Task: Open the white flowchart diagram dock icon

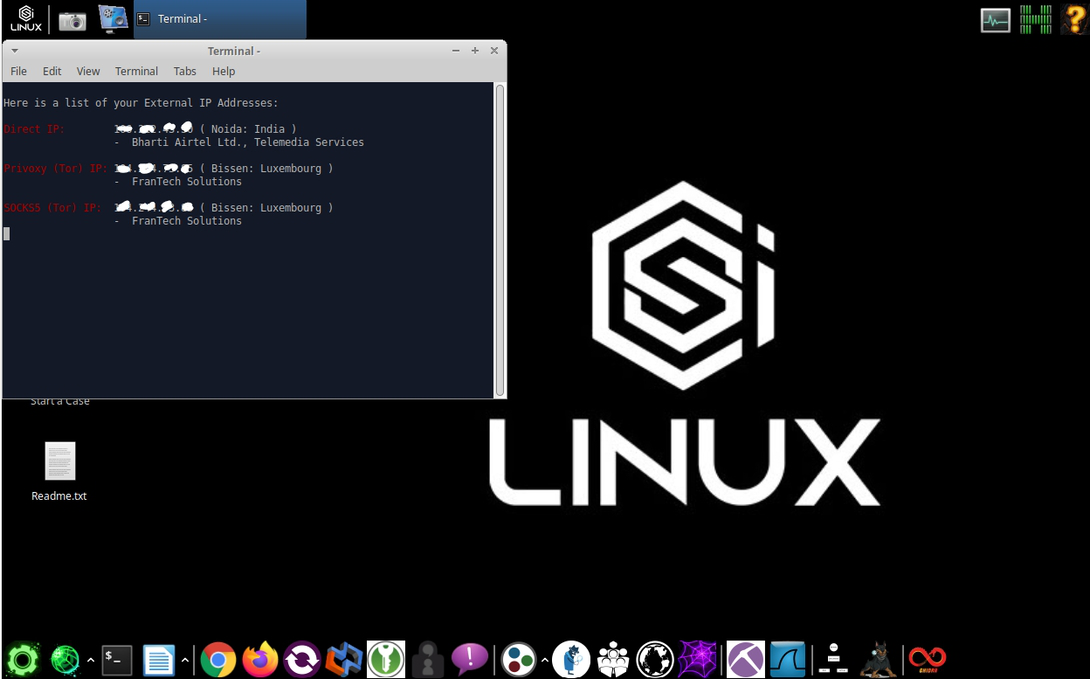Action: click(x=833, y=659)
